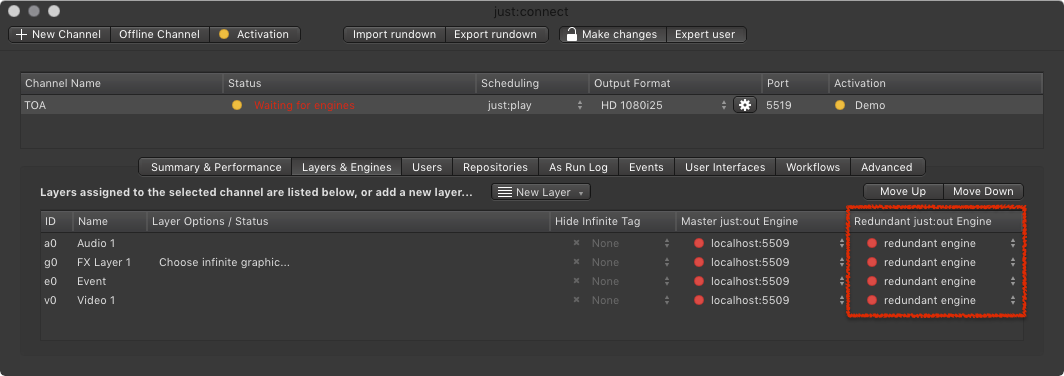Click the Redundant just:out Engine column header

click(936, 221)
